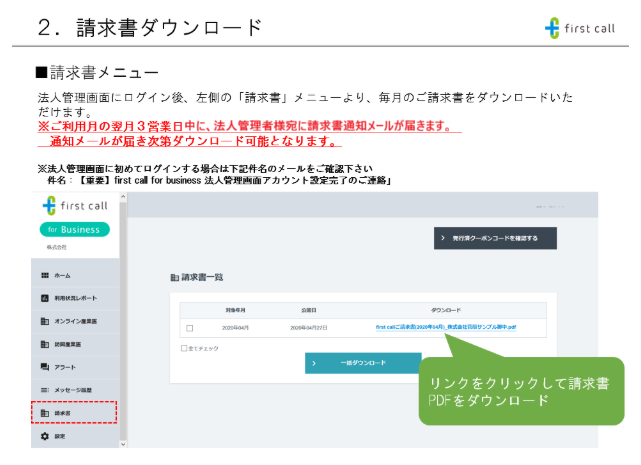Image resolution: width=641 pixels, height=465 pixels.
Task: Click the ■請求書メニュー section heading
Action: [97, 73]
